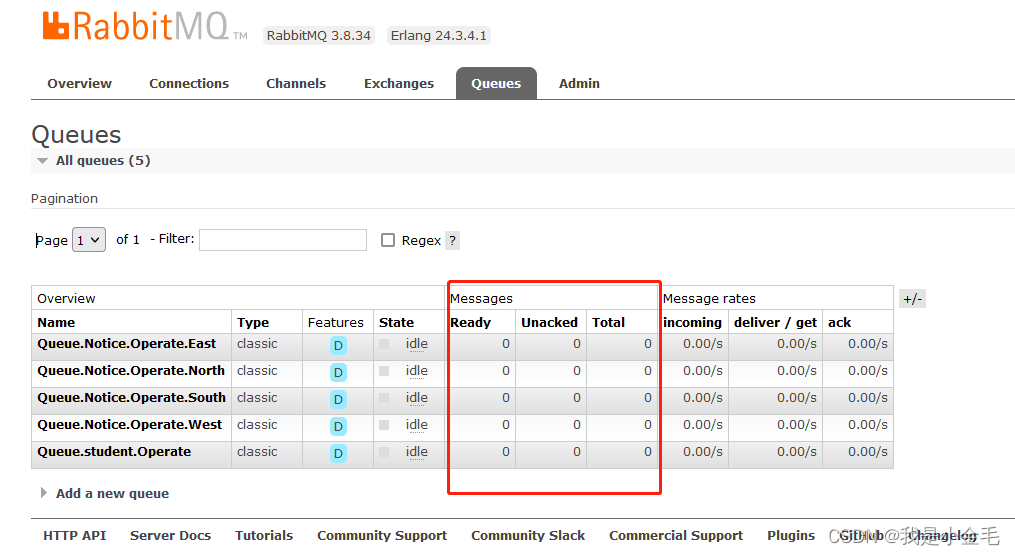The height and width of the screenshot is (556, 1015).
Task: Click the idle state of Queue.student.Operate
Action: point(417,452)
